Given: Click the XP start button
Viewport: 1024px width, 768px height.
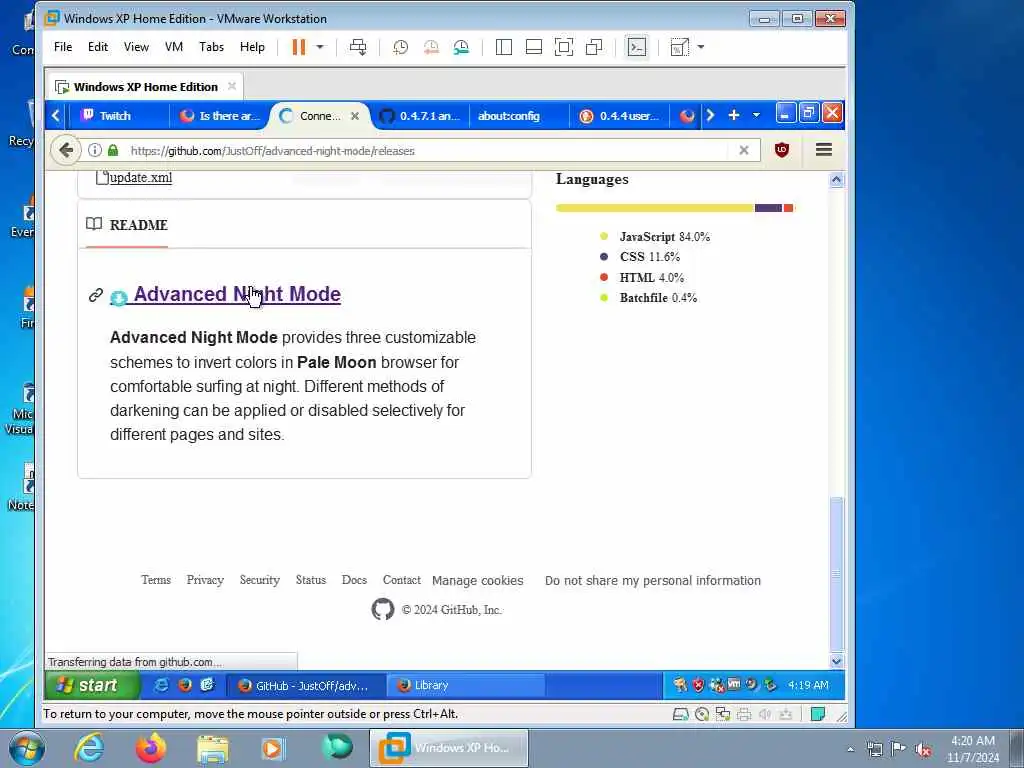Looking at the screenshot, I should point(91,685).
